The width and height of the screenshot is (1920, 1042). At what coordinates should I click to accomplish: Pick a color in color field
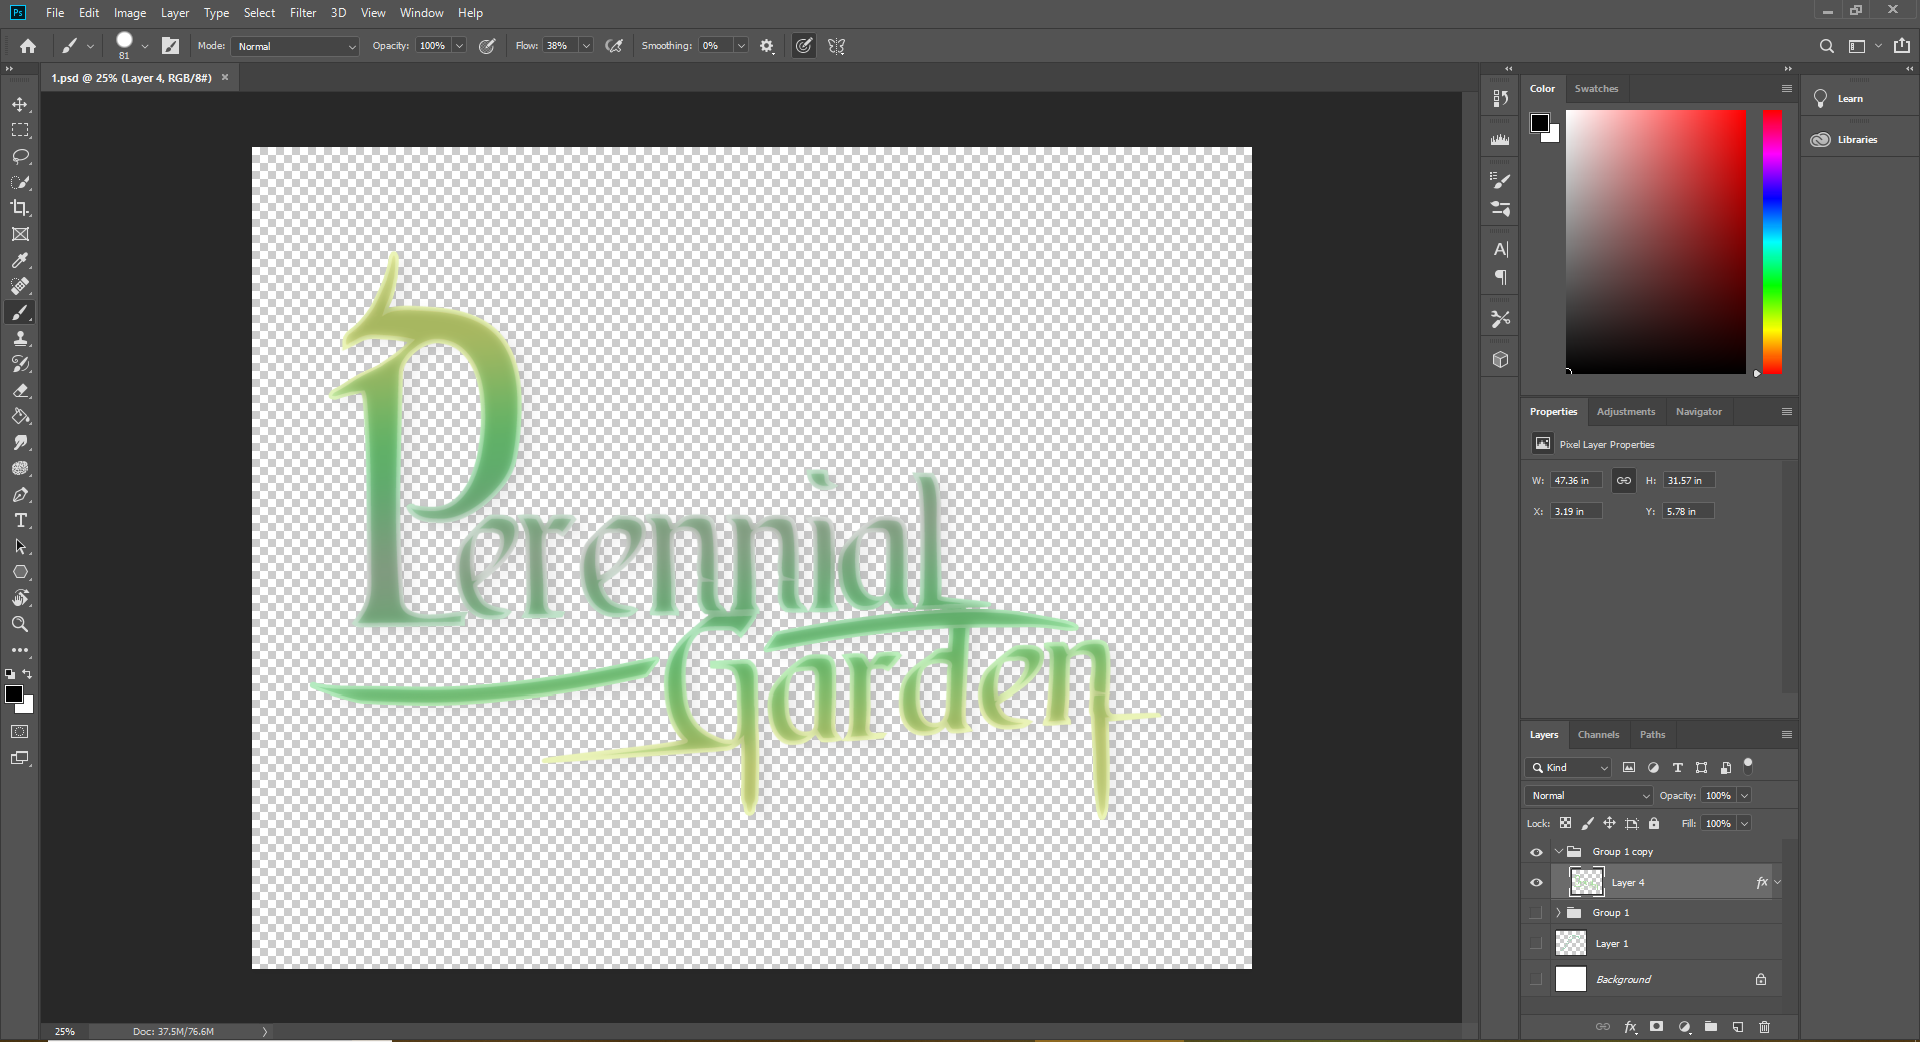[x=1656, y=241]
